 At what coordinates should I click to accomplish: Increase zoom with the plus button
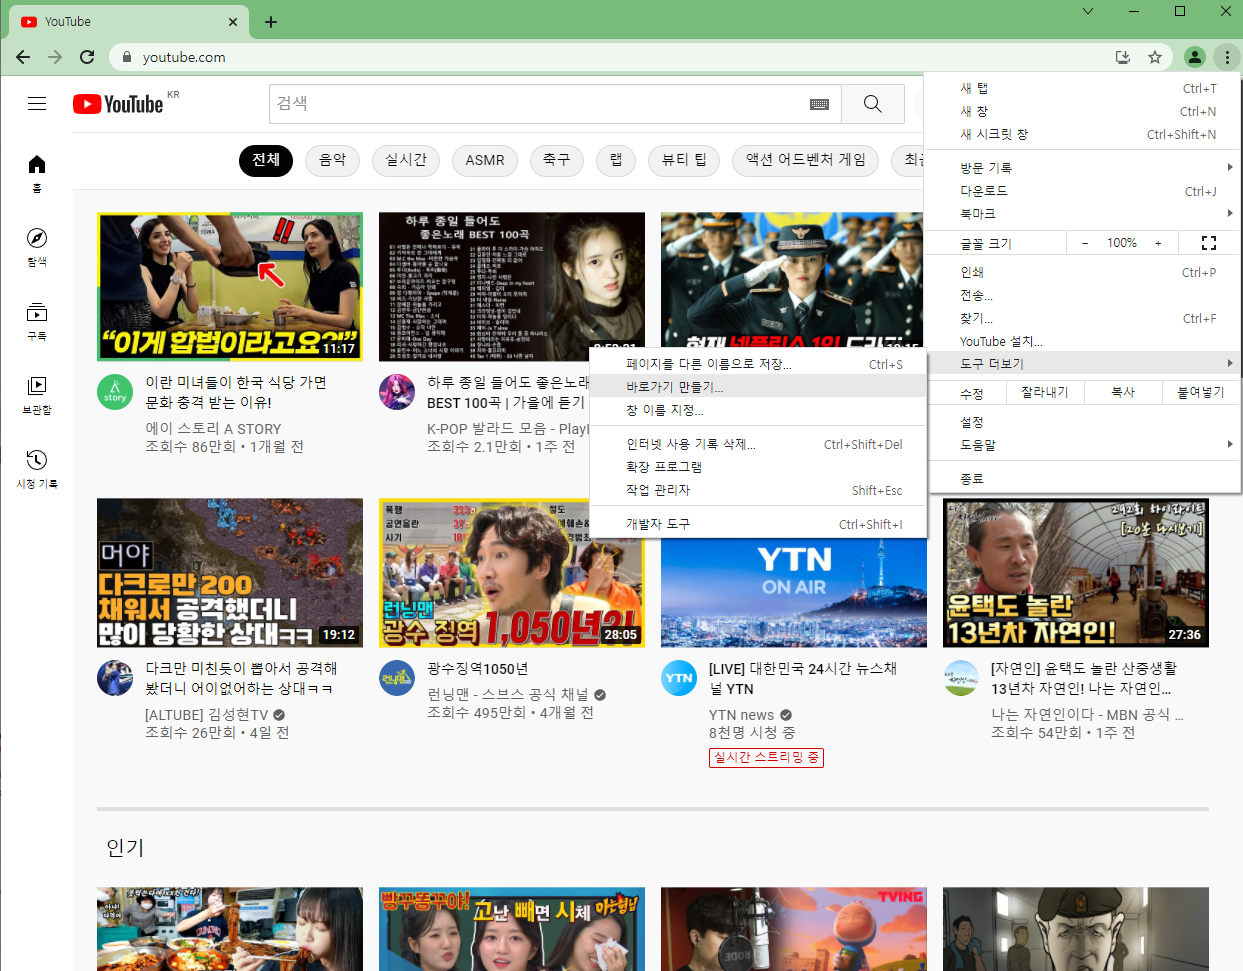pos(1158,243)
